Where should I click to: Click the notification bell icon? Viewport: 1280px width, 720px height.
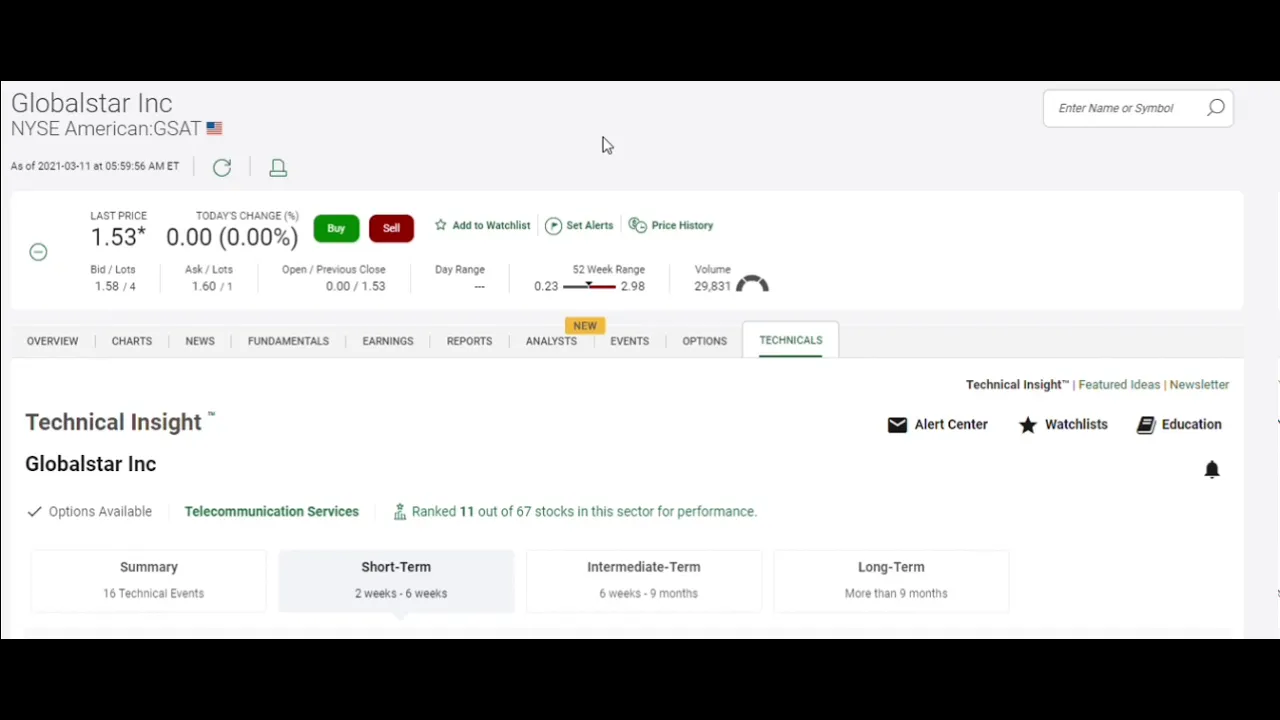tap(1212, 469)
